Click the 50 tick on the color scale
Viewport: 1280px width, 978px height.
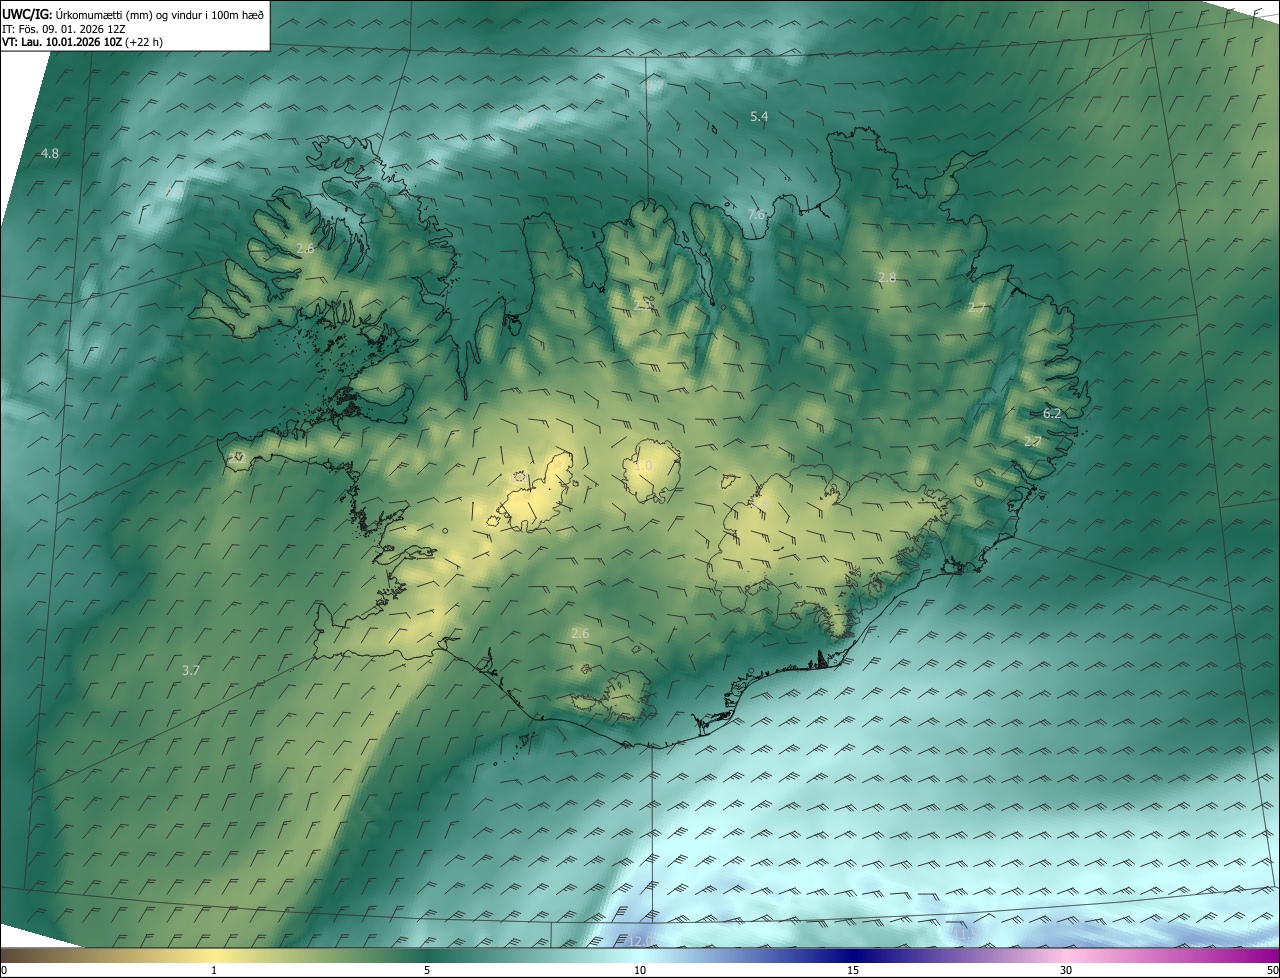click(x=1273, y=970)
